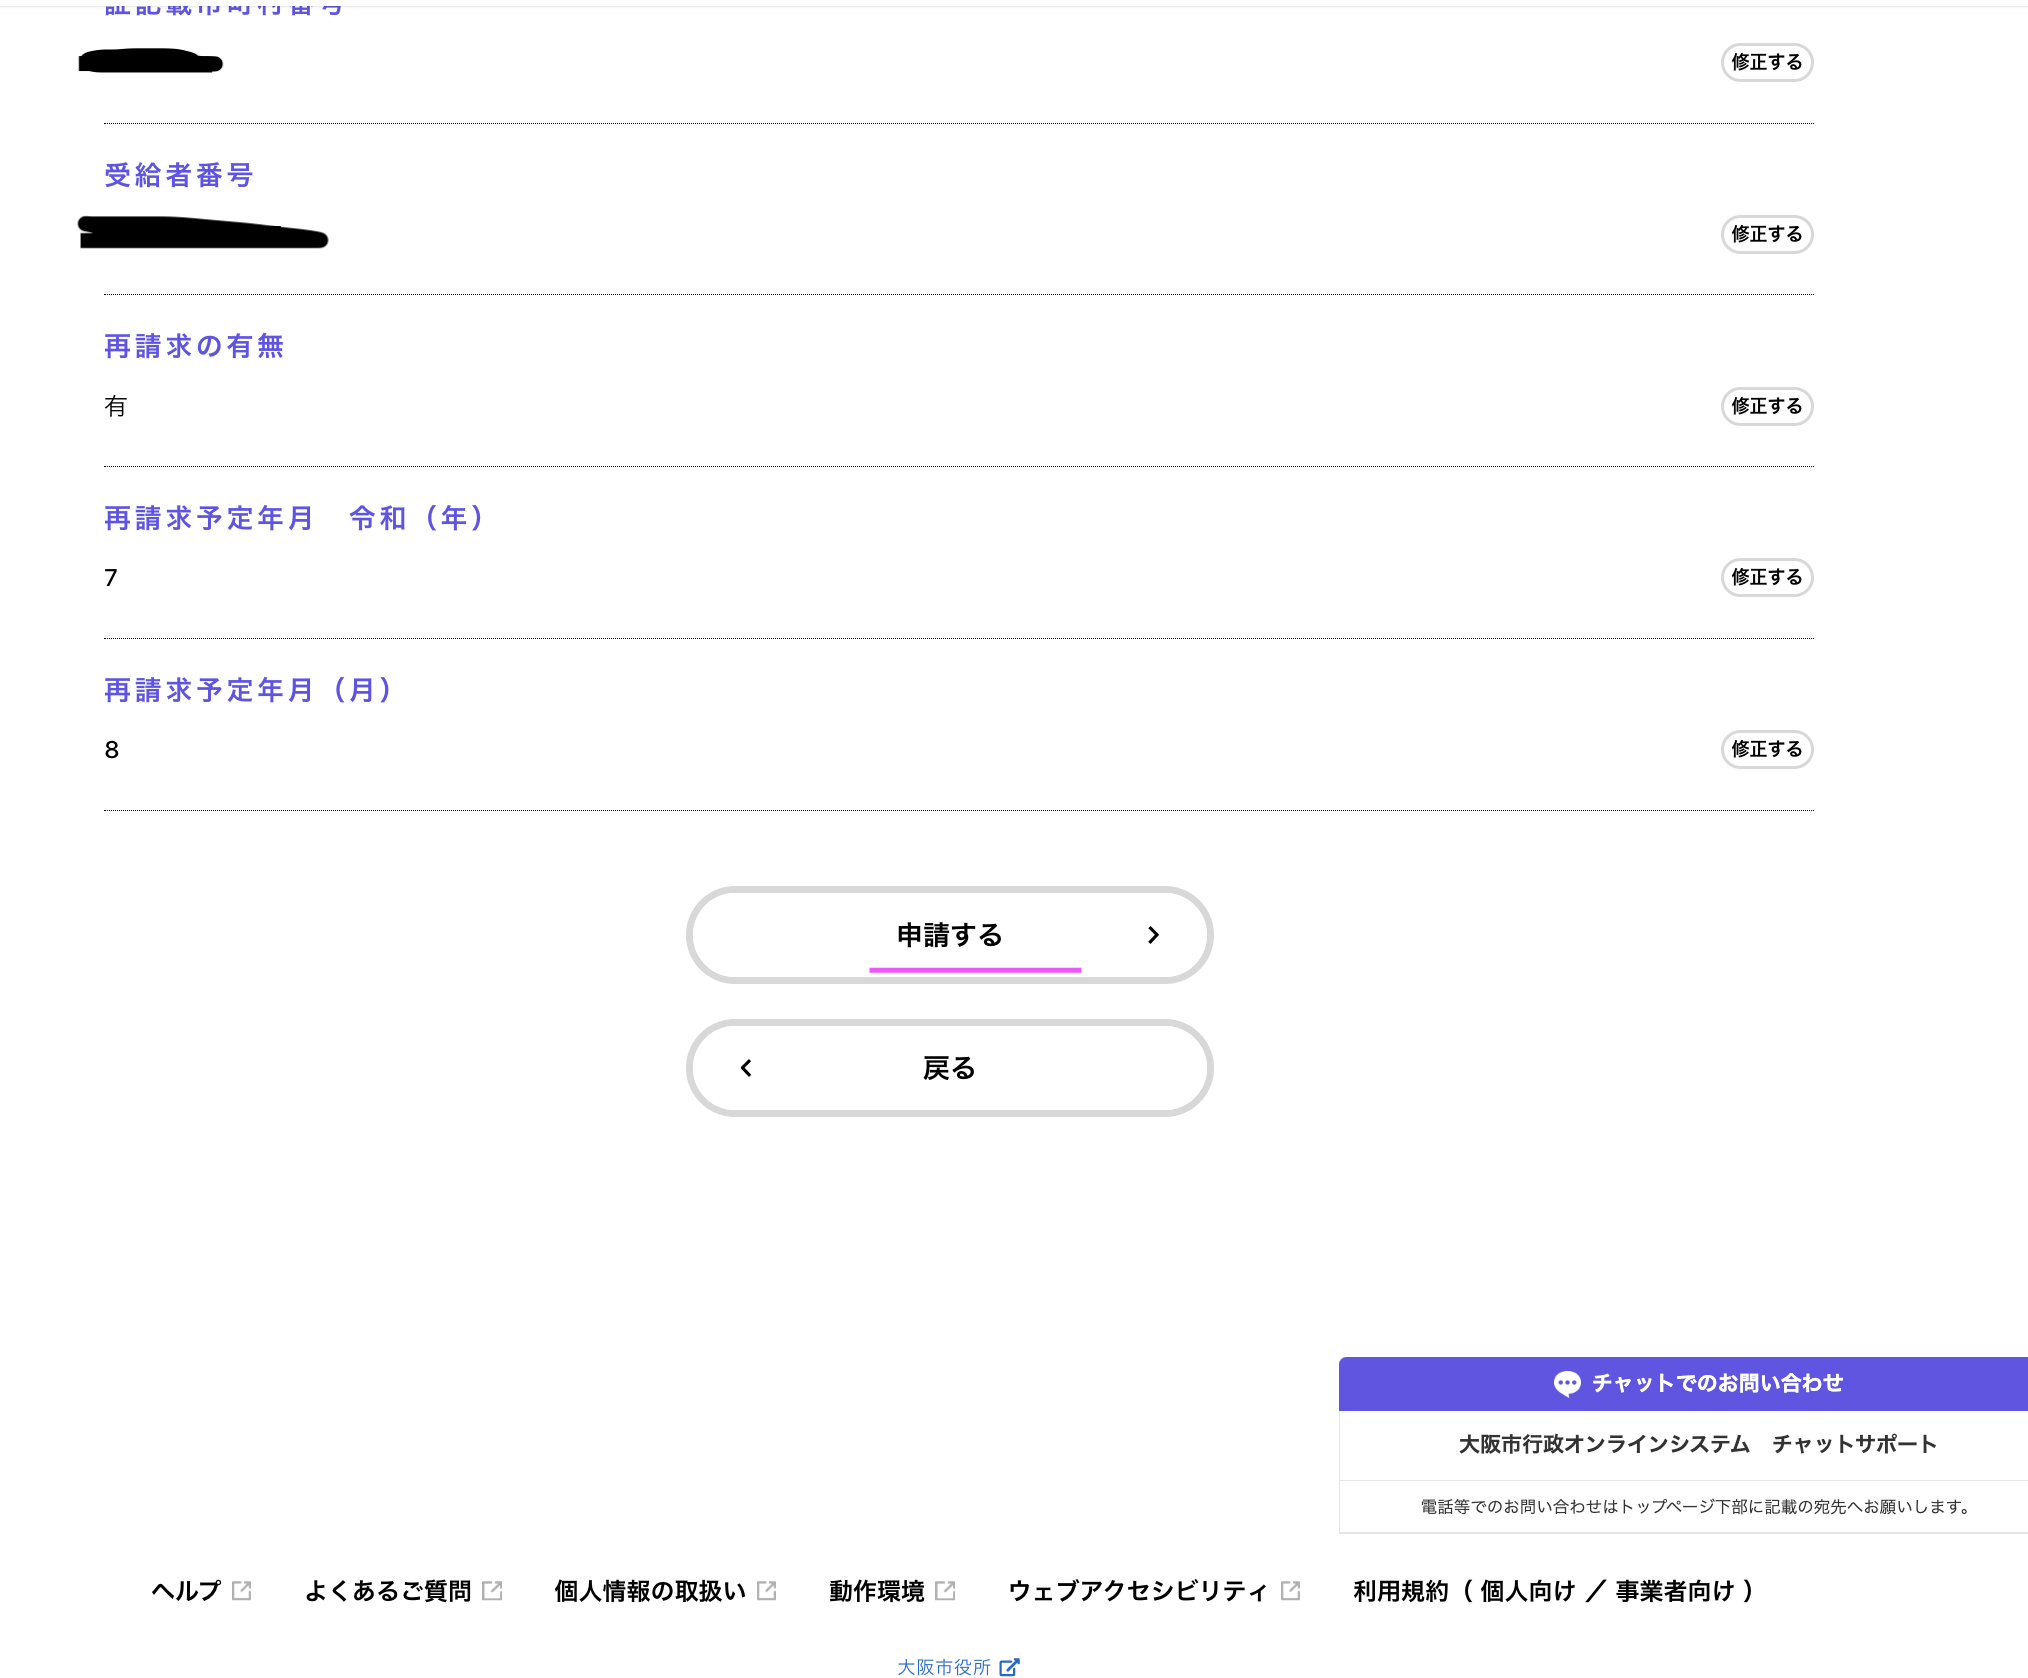Click the external-link icon beside ウェブアクセシビリティ
Image resolution: width=2028 pixels, height=1678 pixels.
[1291, 1590]
